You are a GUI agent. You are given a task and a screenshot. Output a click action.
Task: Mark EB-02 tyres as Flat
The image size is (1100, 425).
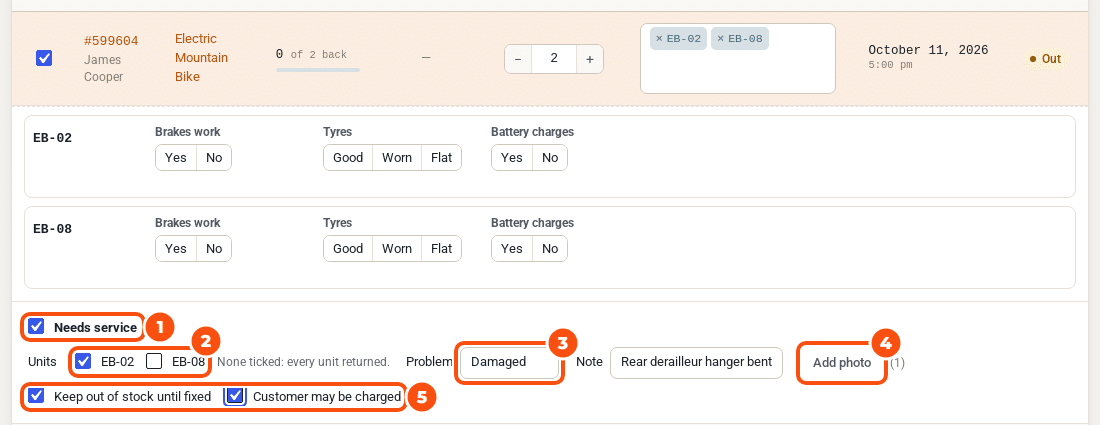click(442, 158)
